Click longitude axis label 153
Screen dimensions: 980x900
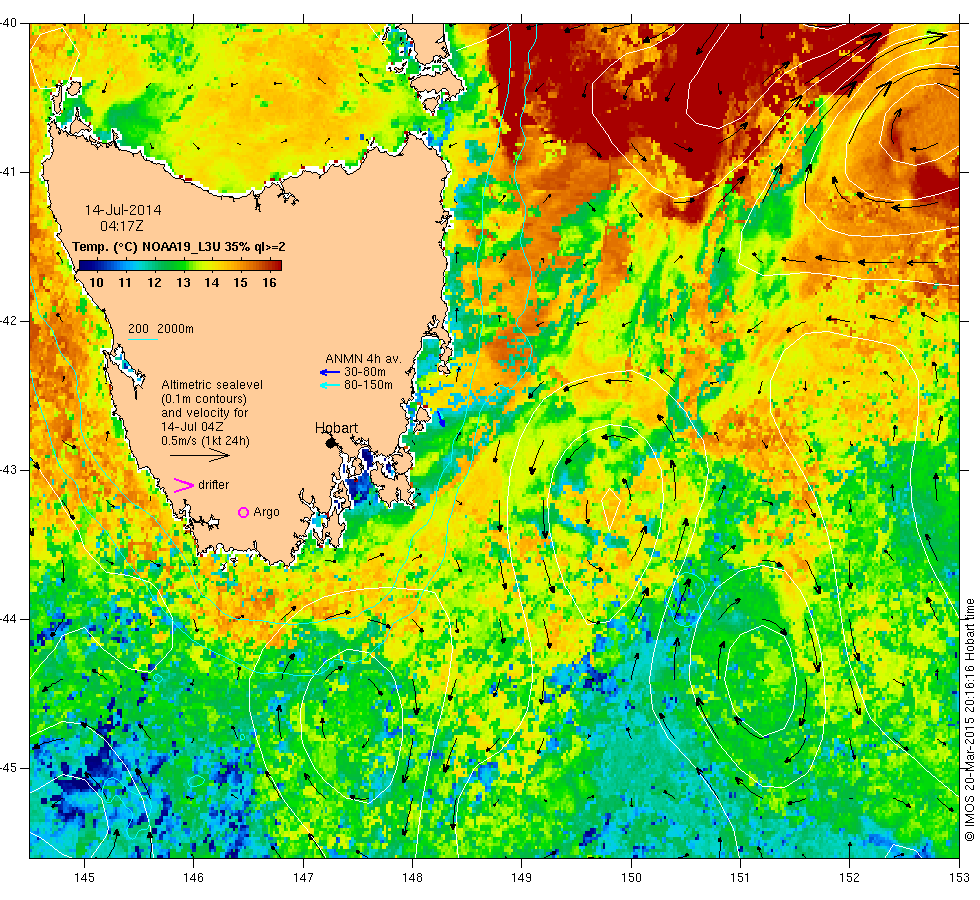pos(959,878)
